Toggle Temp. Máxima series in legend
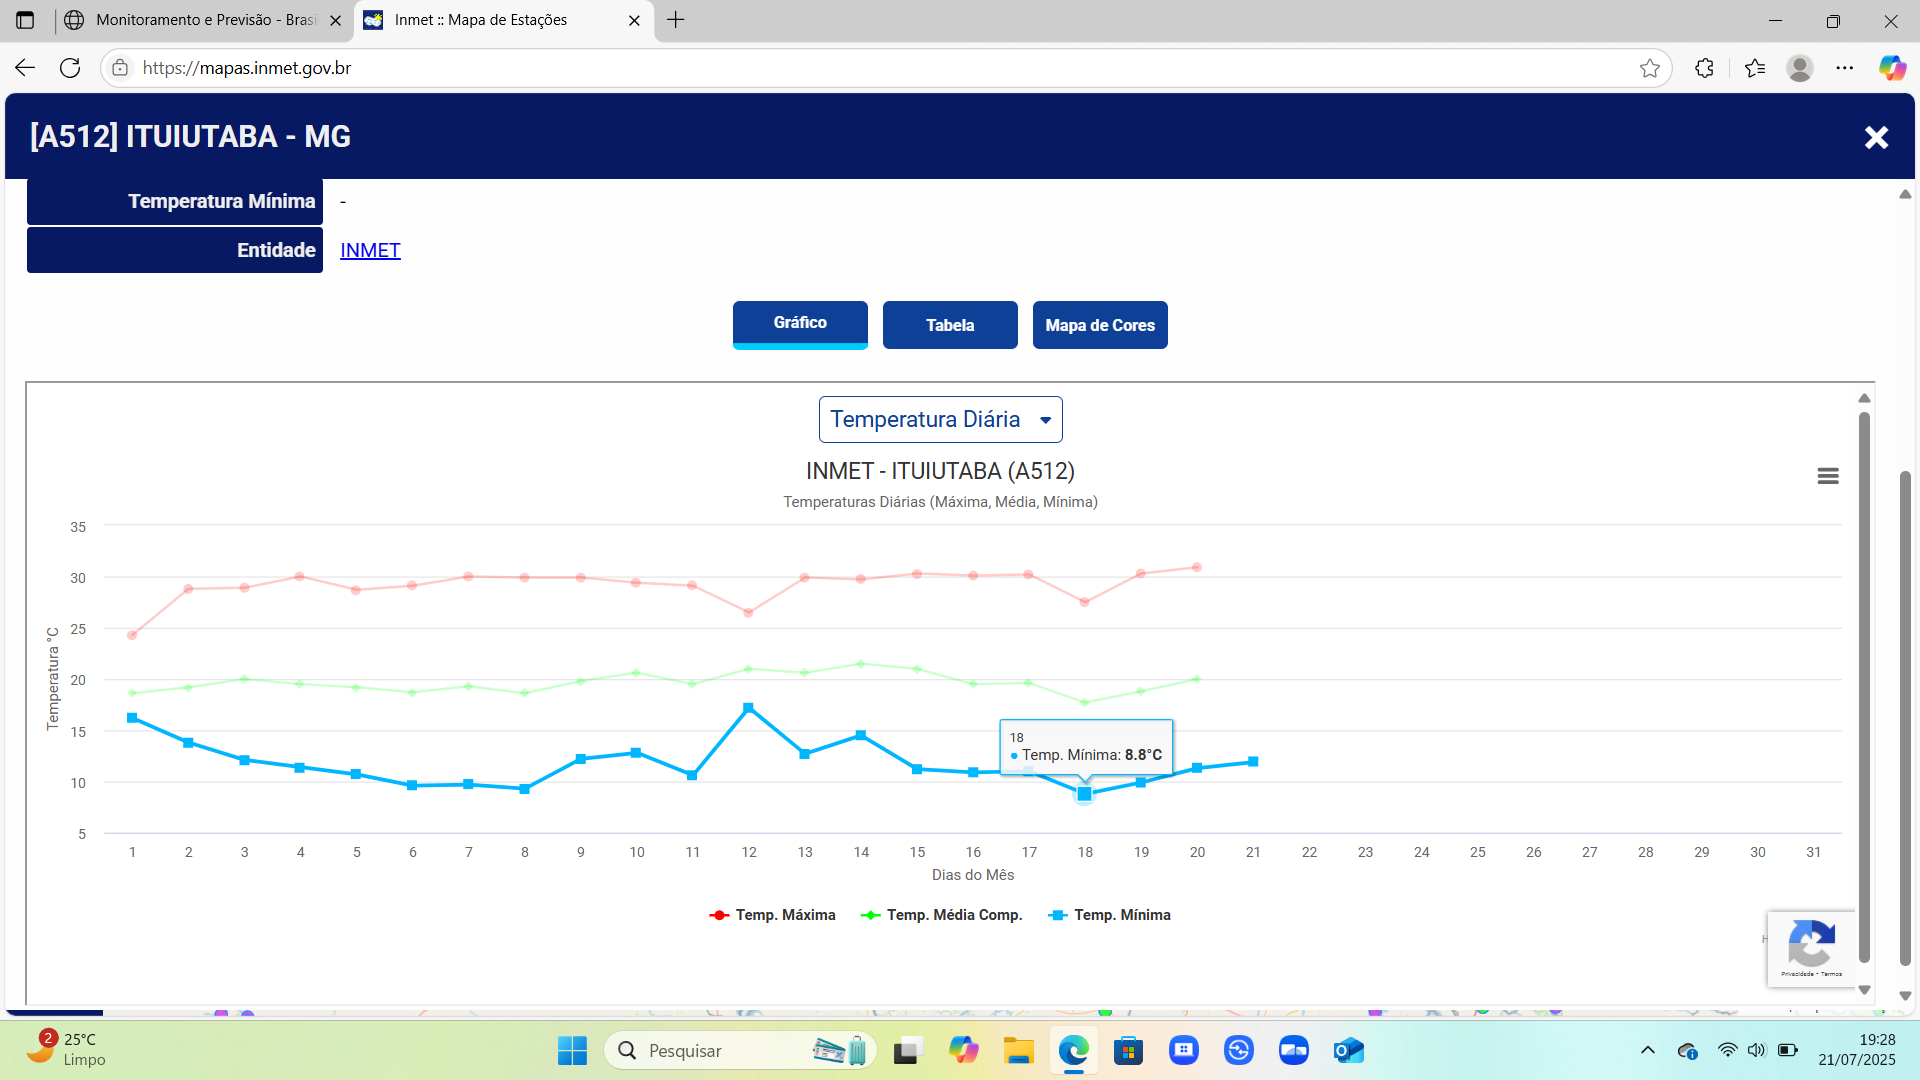This screenshot has height=1080, width=1920. tap(772, 915)
